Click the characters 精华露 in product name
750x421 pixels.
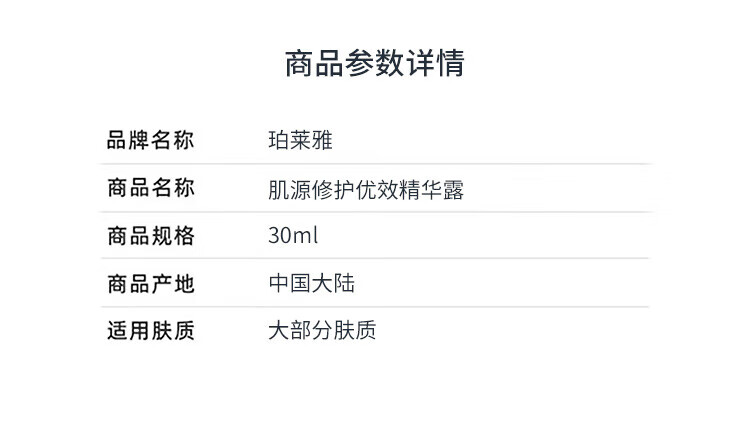[441, 189]
